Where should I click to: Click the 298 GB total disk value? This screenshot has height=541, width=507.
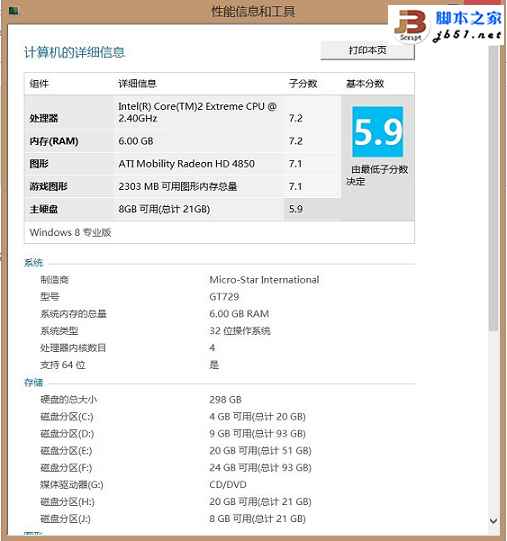coord(225,400)
